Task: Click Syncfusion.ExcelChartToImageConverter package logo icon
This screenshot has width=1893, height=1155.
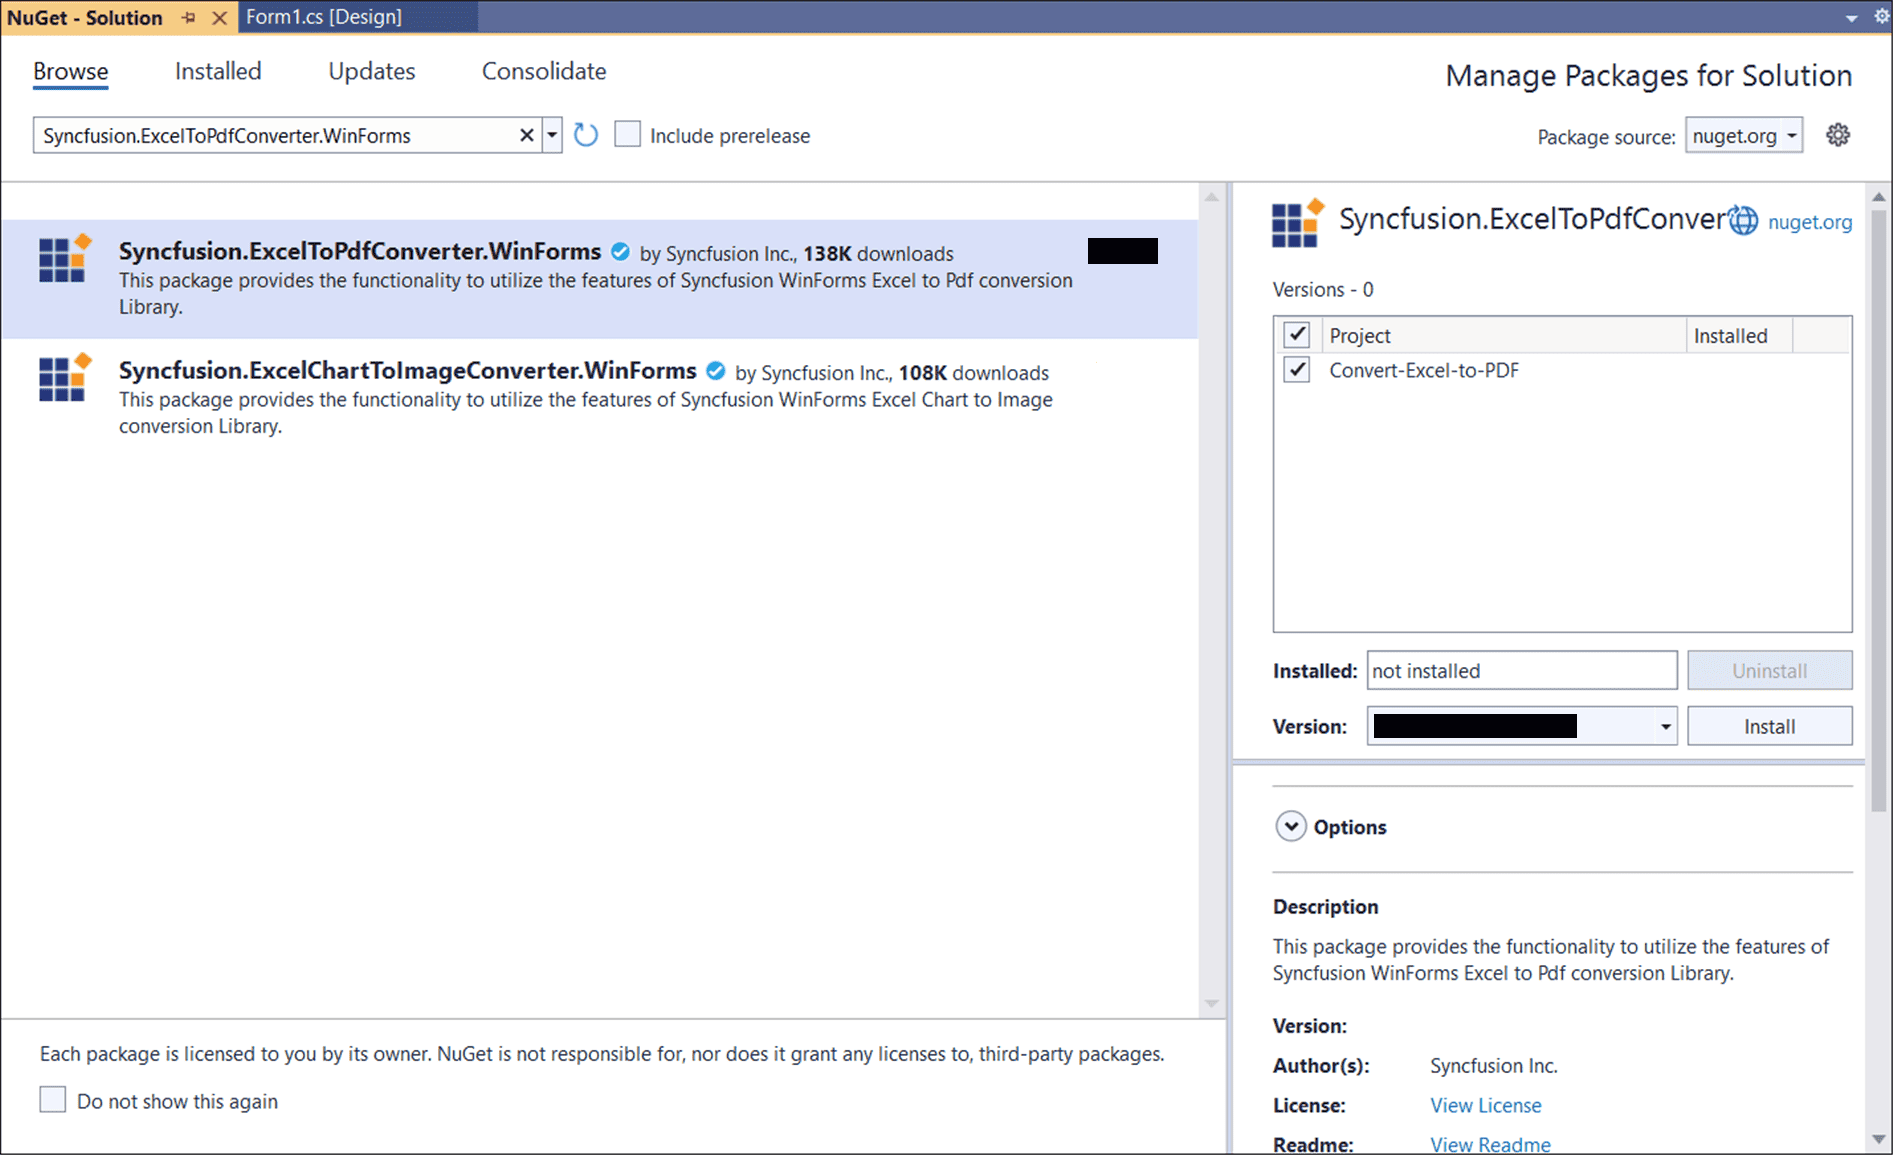Action: (x=65, y=378)
